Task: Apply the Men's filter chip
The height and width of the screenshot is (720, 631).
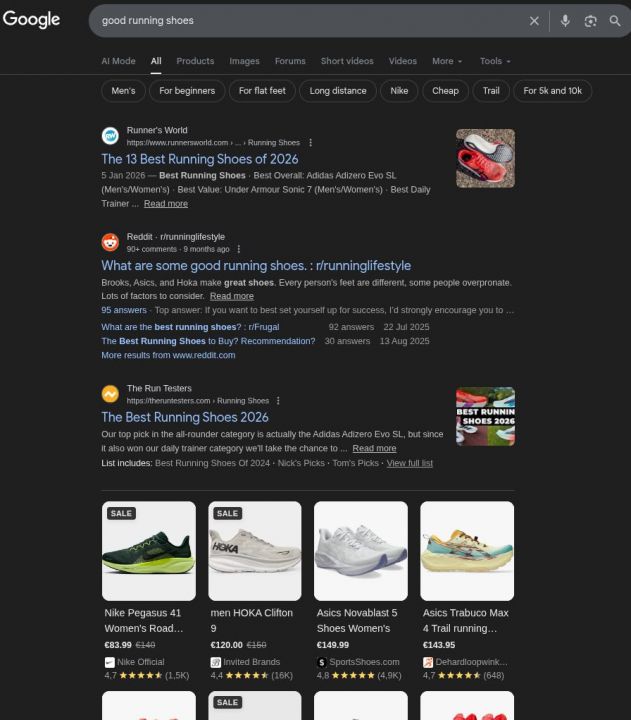Action: coord(124,91)
